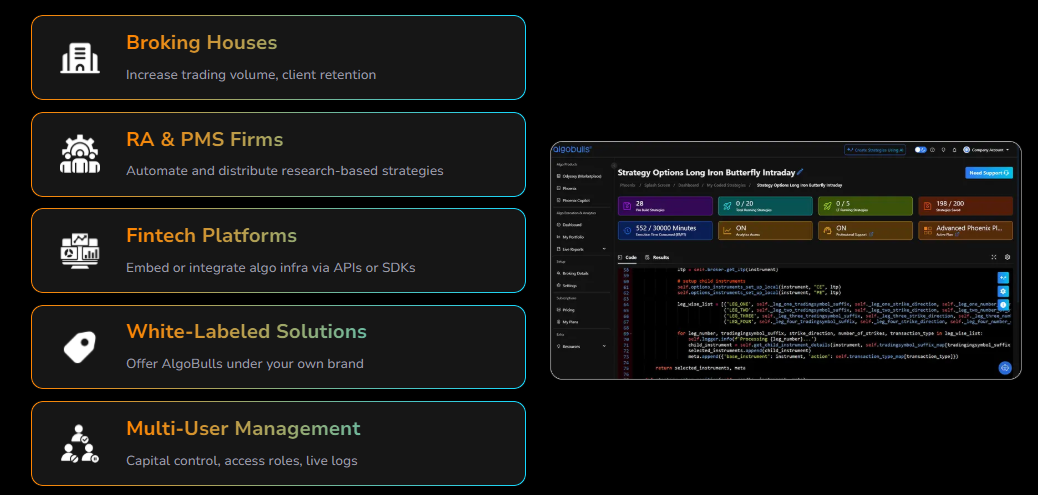Viewport: 1038px width, 495px height.
Task: Open the round chat bubble button
Action: click(x=1005, y=368)
